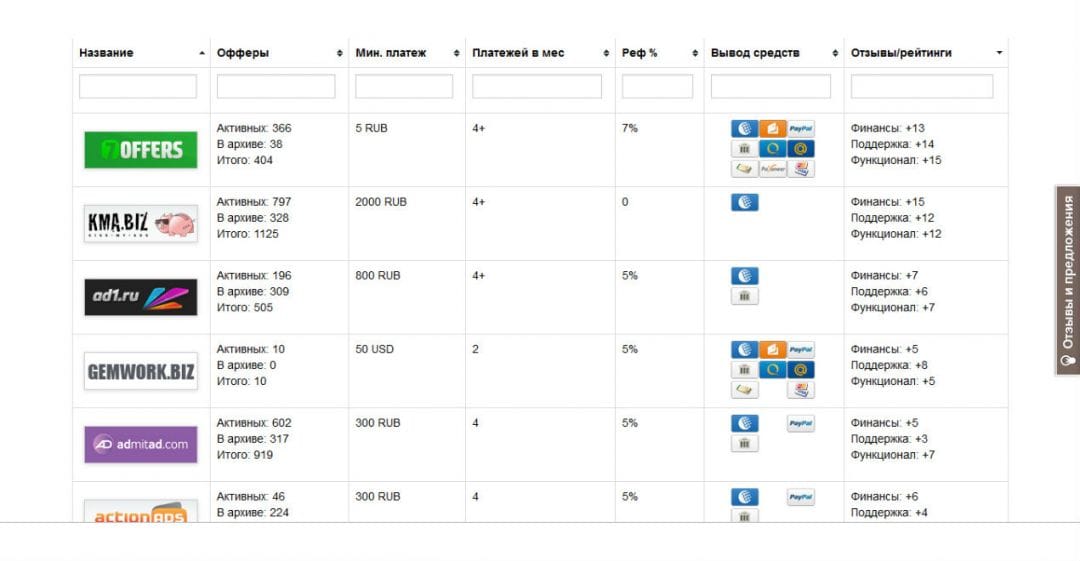Focus the Мин. платеж filter field
This screenshot has width=1080, height=561.
[x=404, y=87]
